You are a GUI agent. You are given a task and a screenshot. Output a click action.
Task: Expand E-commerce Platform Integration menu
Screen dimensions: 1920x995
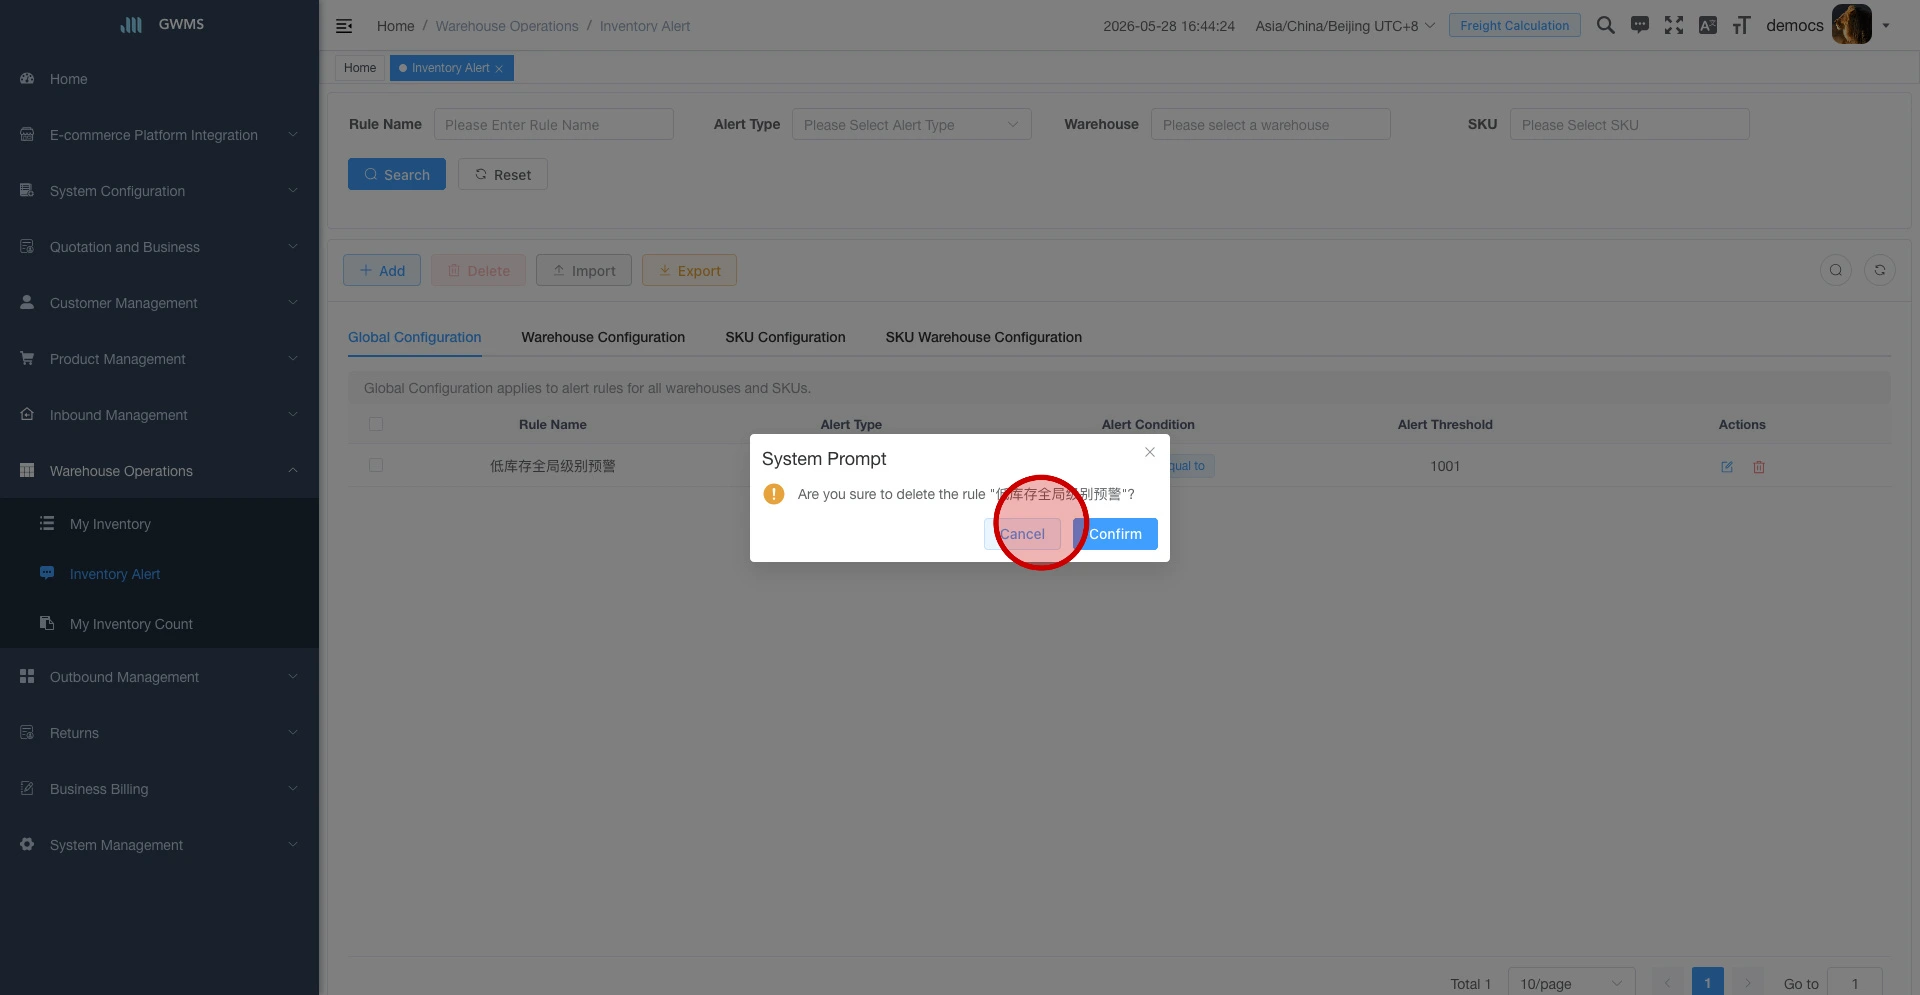(x=159, y=135)
